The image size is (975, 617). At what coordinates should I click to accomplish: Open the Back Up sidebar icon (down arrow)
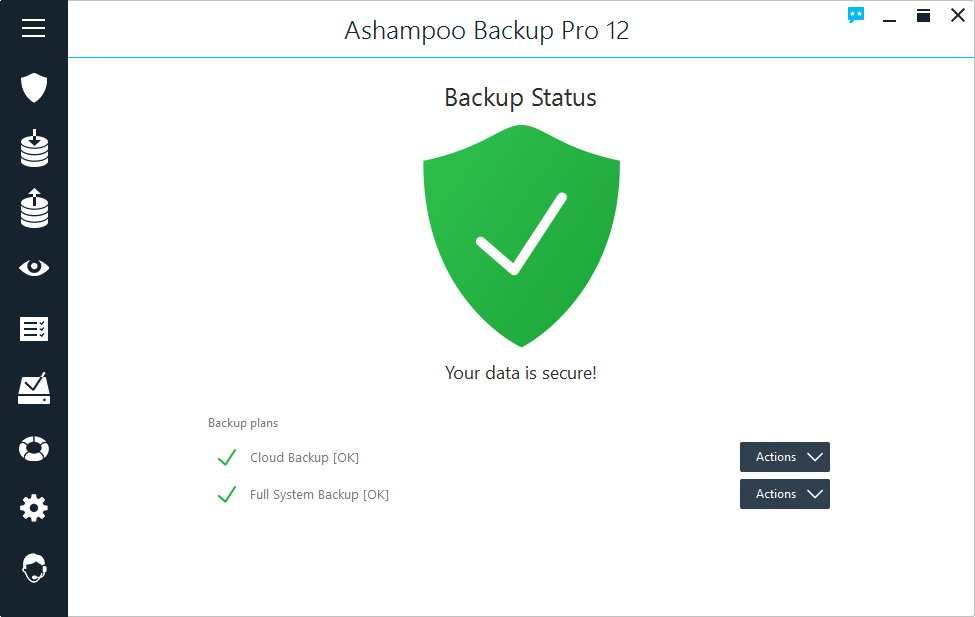34,148
